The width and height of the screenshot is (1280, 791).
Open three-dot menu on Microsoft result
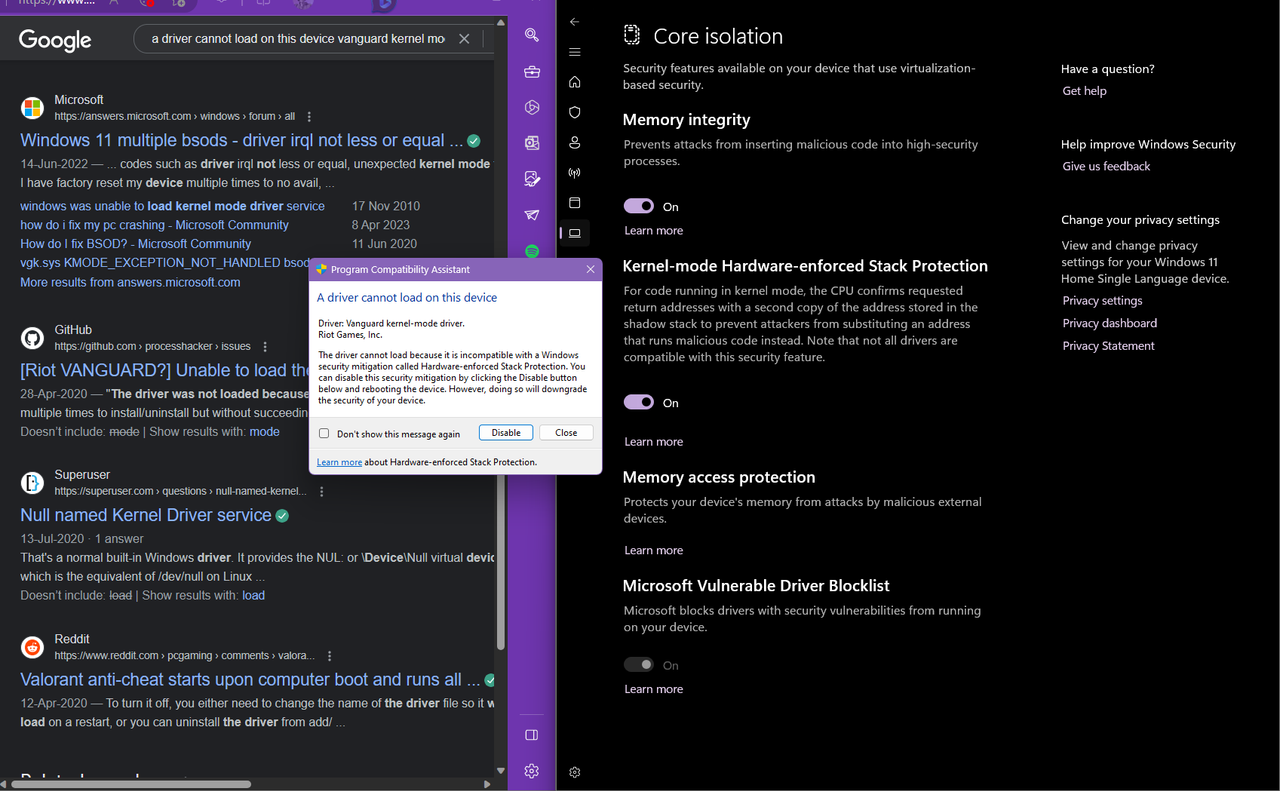tap(309, 116)
